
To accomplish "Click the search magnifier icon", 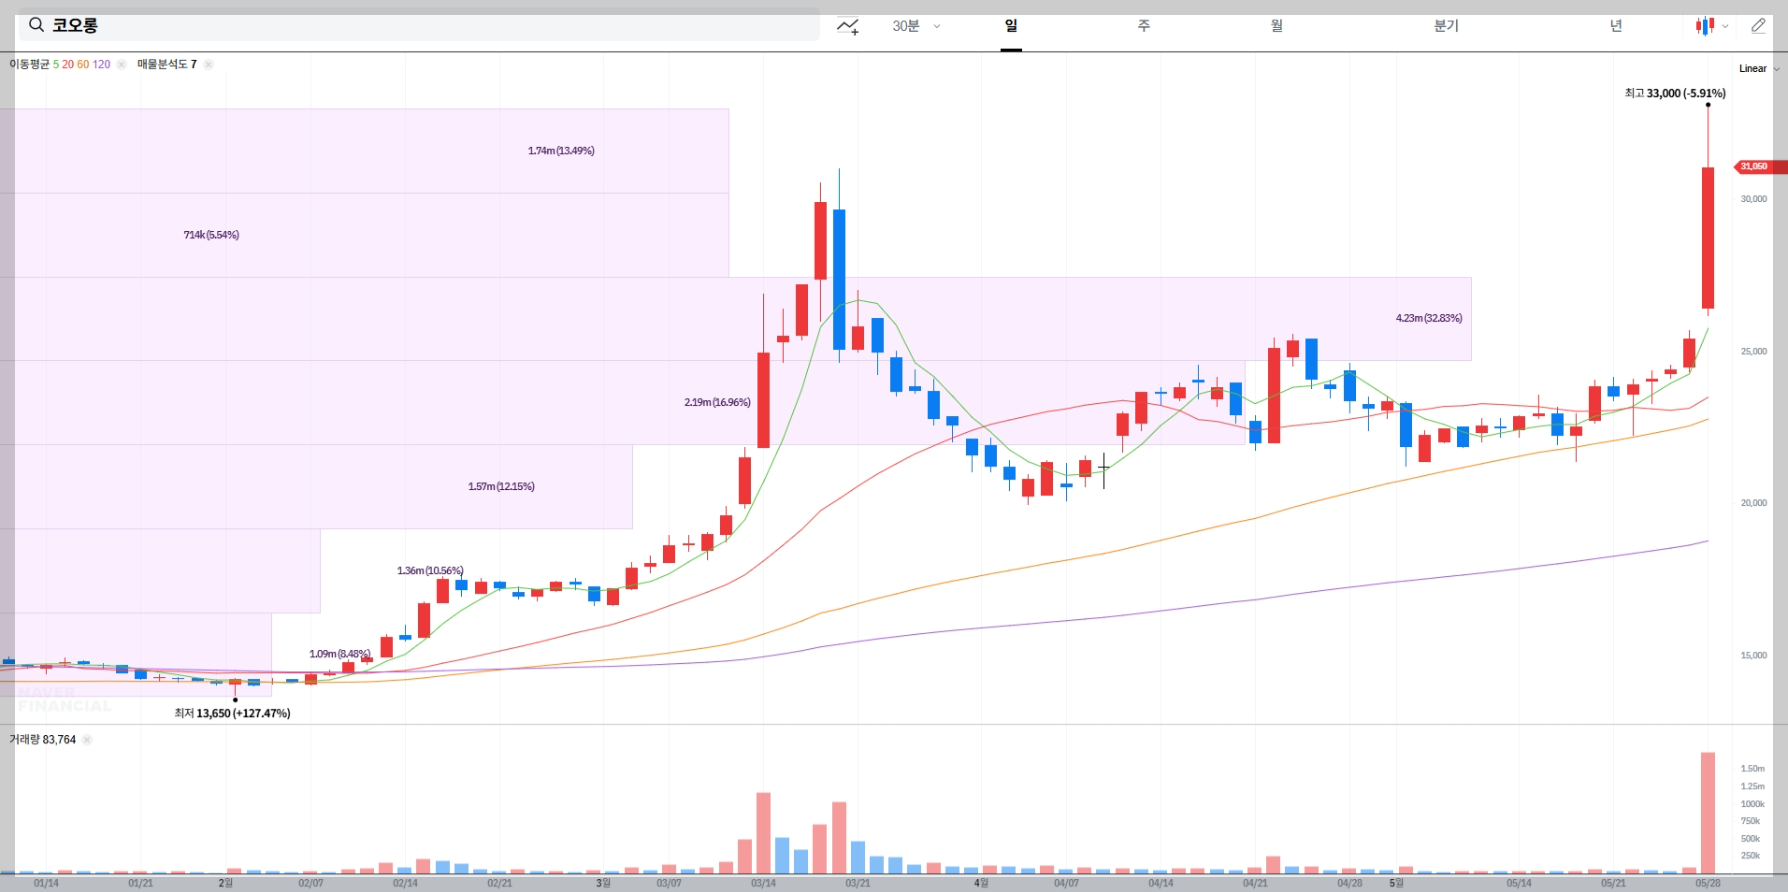I will click(36, 25).
